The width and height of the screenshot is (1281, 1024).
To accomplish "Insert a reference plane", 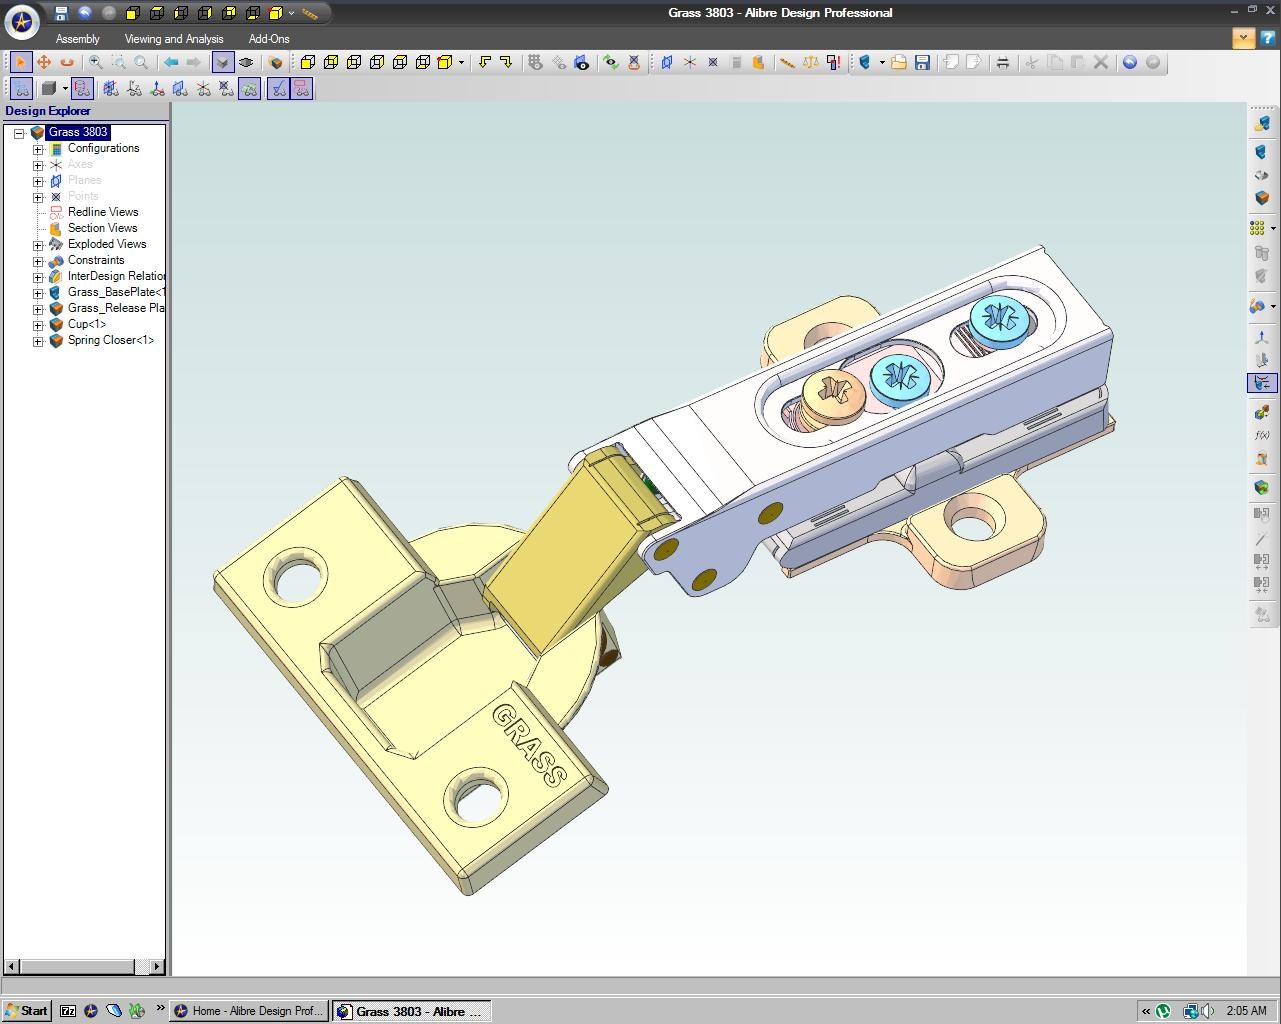I will coord(667,62).
